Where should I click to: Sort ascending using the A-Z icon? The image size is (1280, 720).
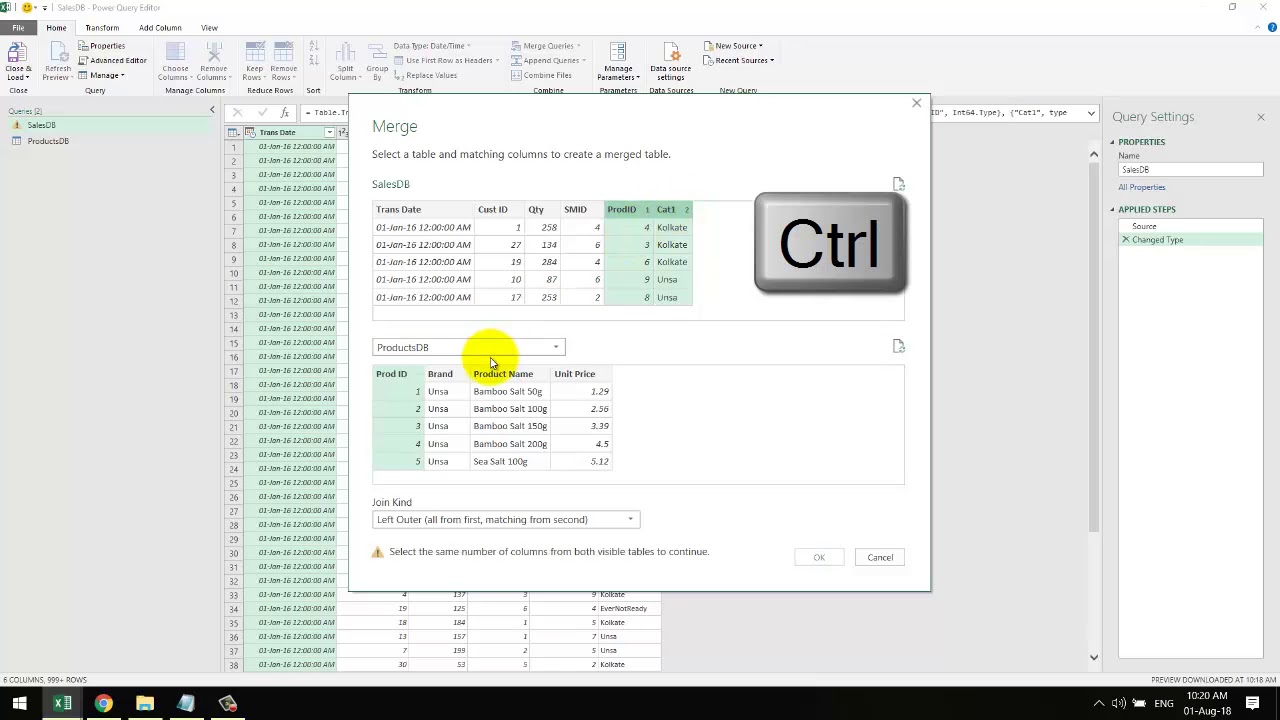[314, 48]
